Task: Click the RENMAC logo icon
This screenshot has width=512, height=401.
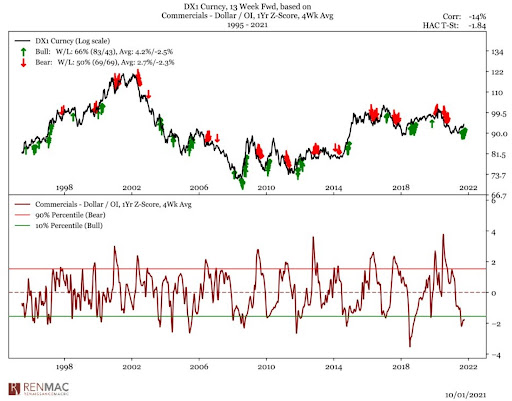Action: (15, 389)
